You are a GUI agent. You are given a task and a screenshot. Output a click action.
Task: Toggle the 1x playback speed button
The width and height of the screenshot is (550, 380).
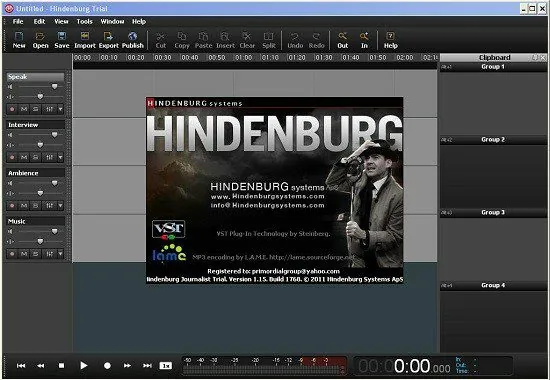pyautogui.click(x=166, y=366)
